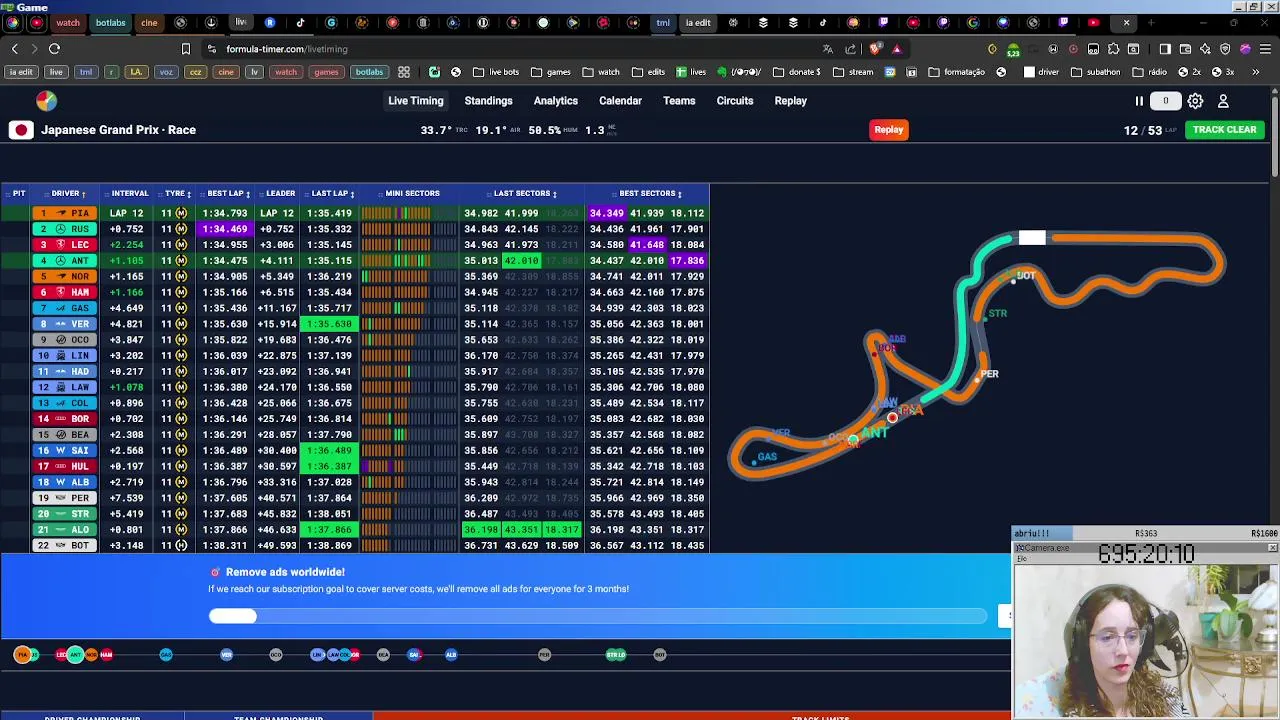Click the bookmark icon left of the address bar

tap(185, 49)
